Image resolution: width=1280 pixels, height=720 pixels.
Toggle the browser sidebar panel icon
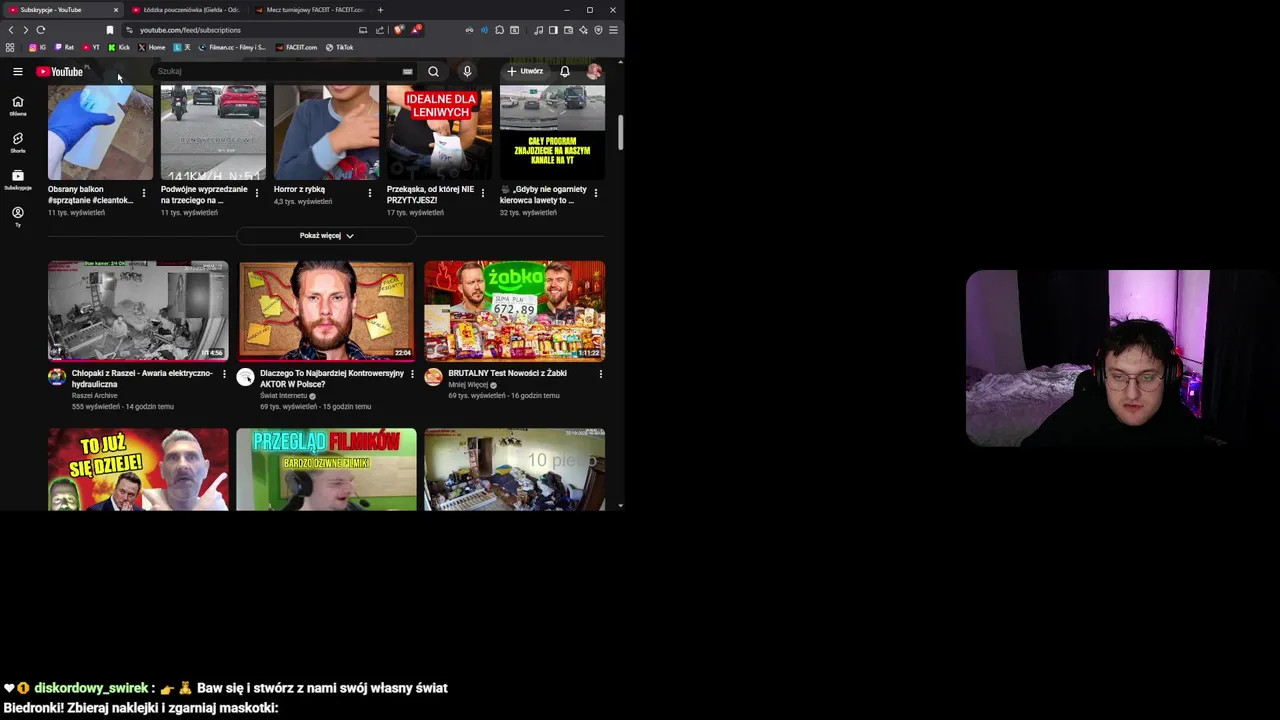tap(553, 30)
